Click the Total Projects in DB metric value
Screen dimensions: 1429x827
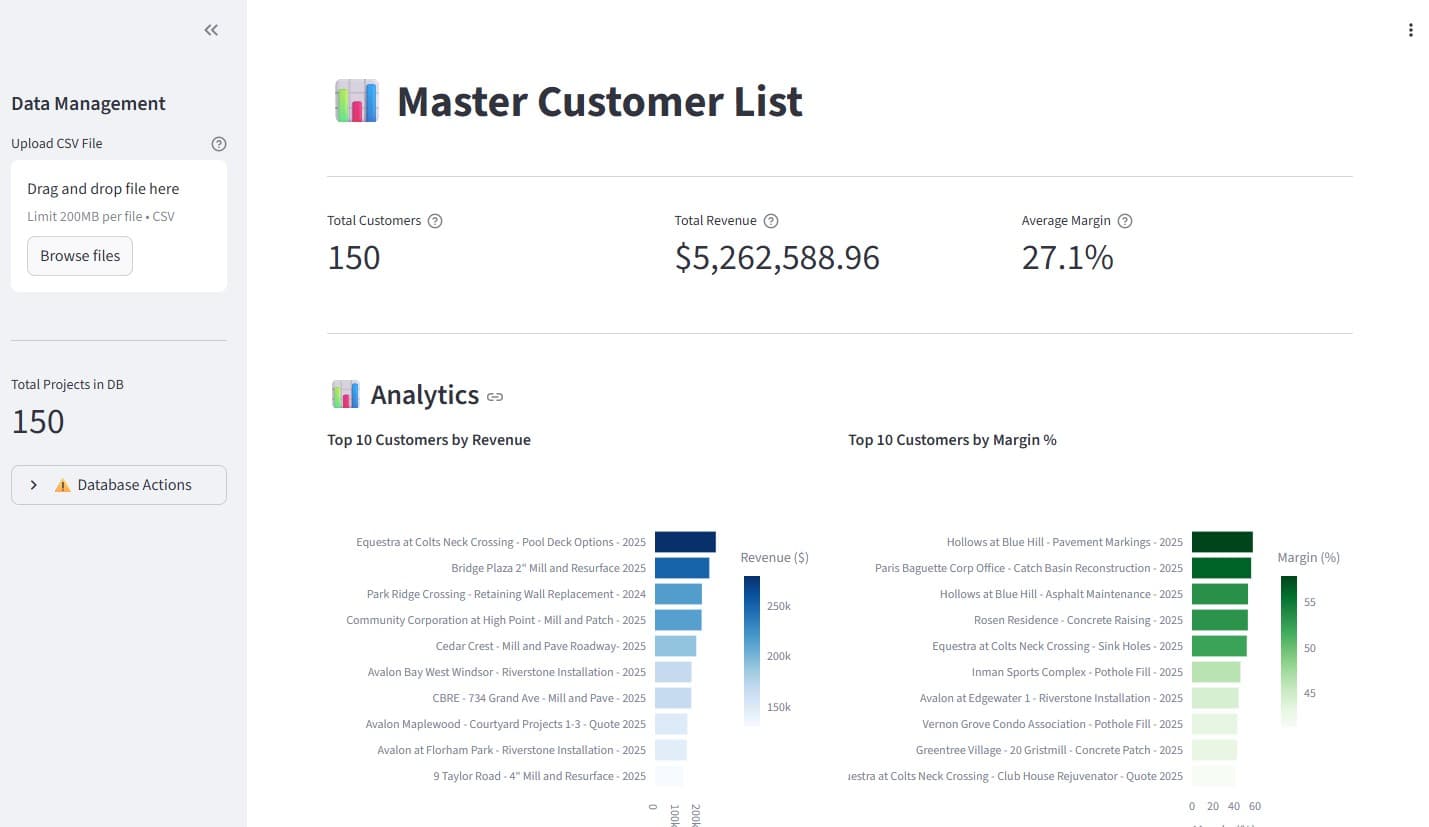(x=37, y=421)
